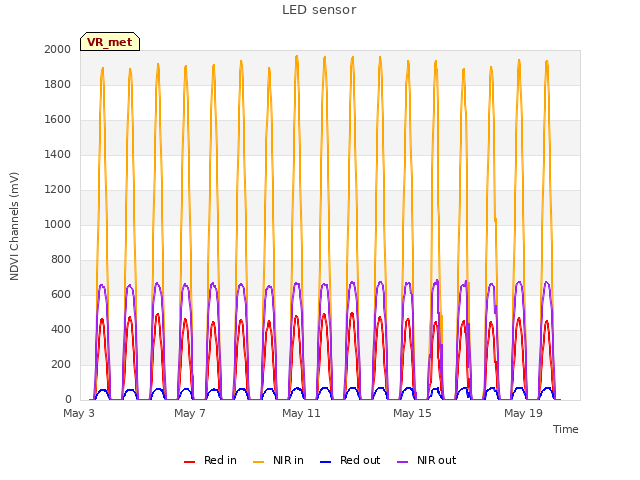Click the May 15 axis label
Viewport: 640px width, 480px height.
click(412, 413)
